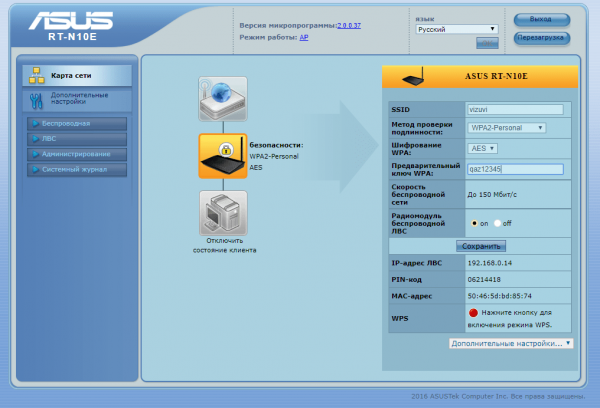Click the MAC address 50:46:5d:bd:85:74

[x=499, y=296]
